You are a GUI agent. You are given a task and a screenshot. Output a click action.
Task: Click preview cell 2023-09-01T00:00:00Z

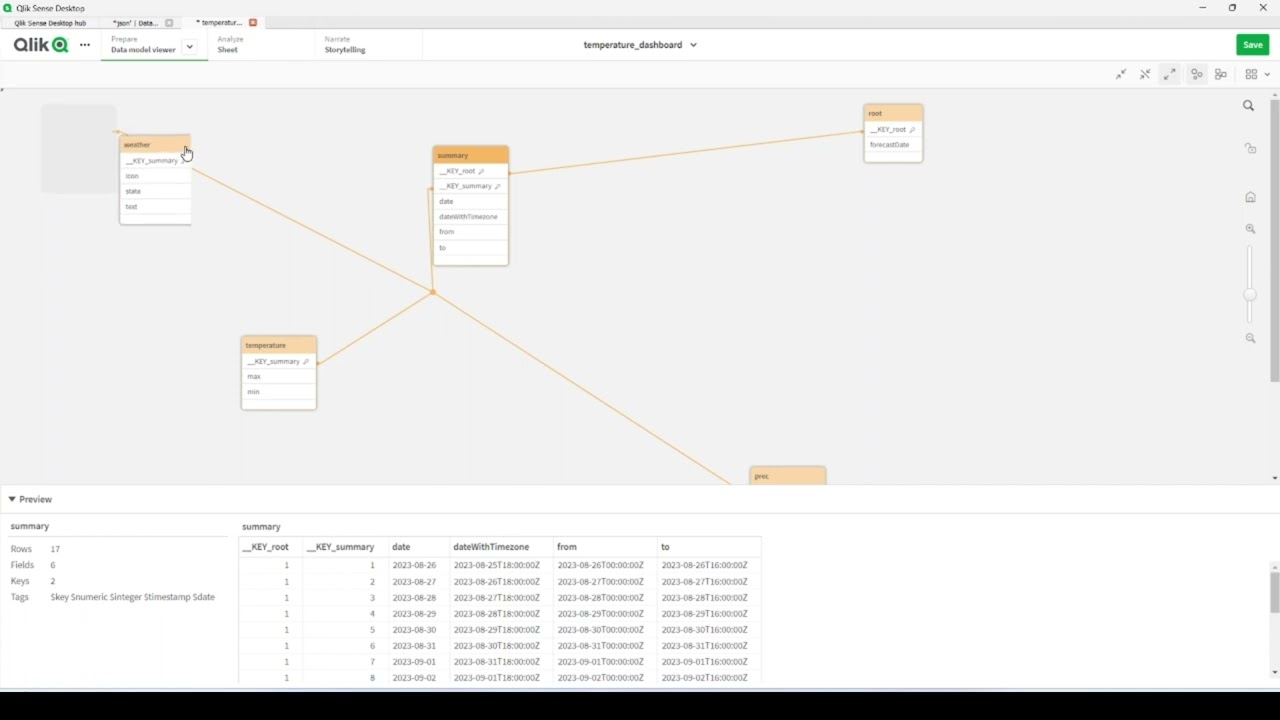coord(600,662)
